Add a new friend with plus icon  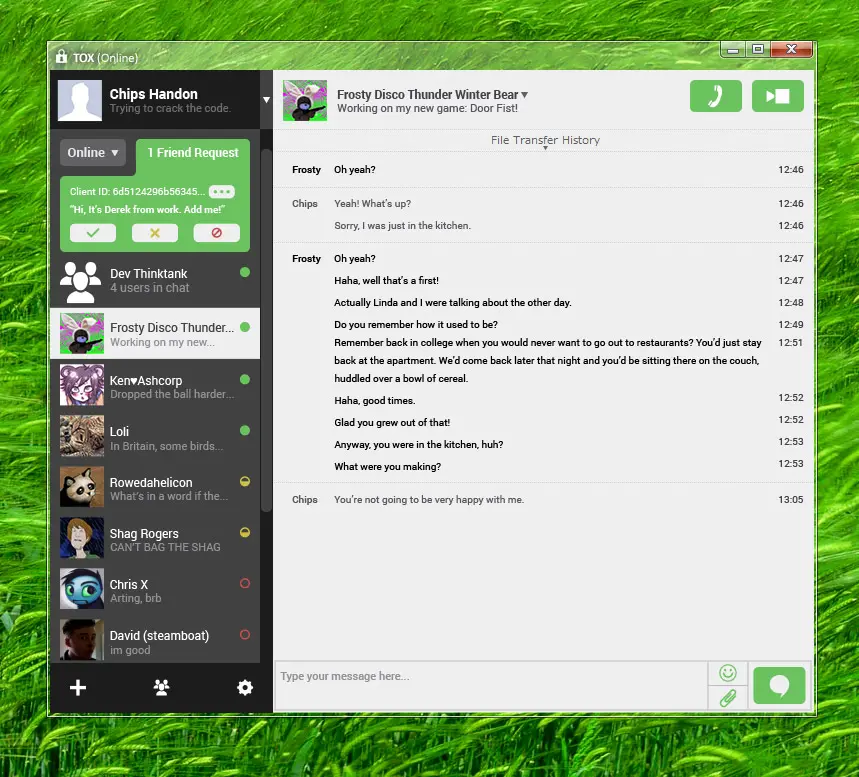click(x=78, y=687)
